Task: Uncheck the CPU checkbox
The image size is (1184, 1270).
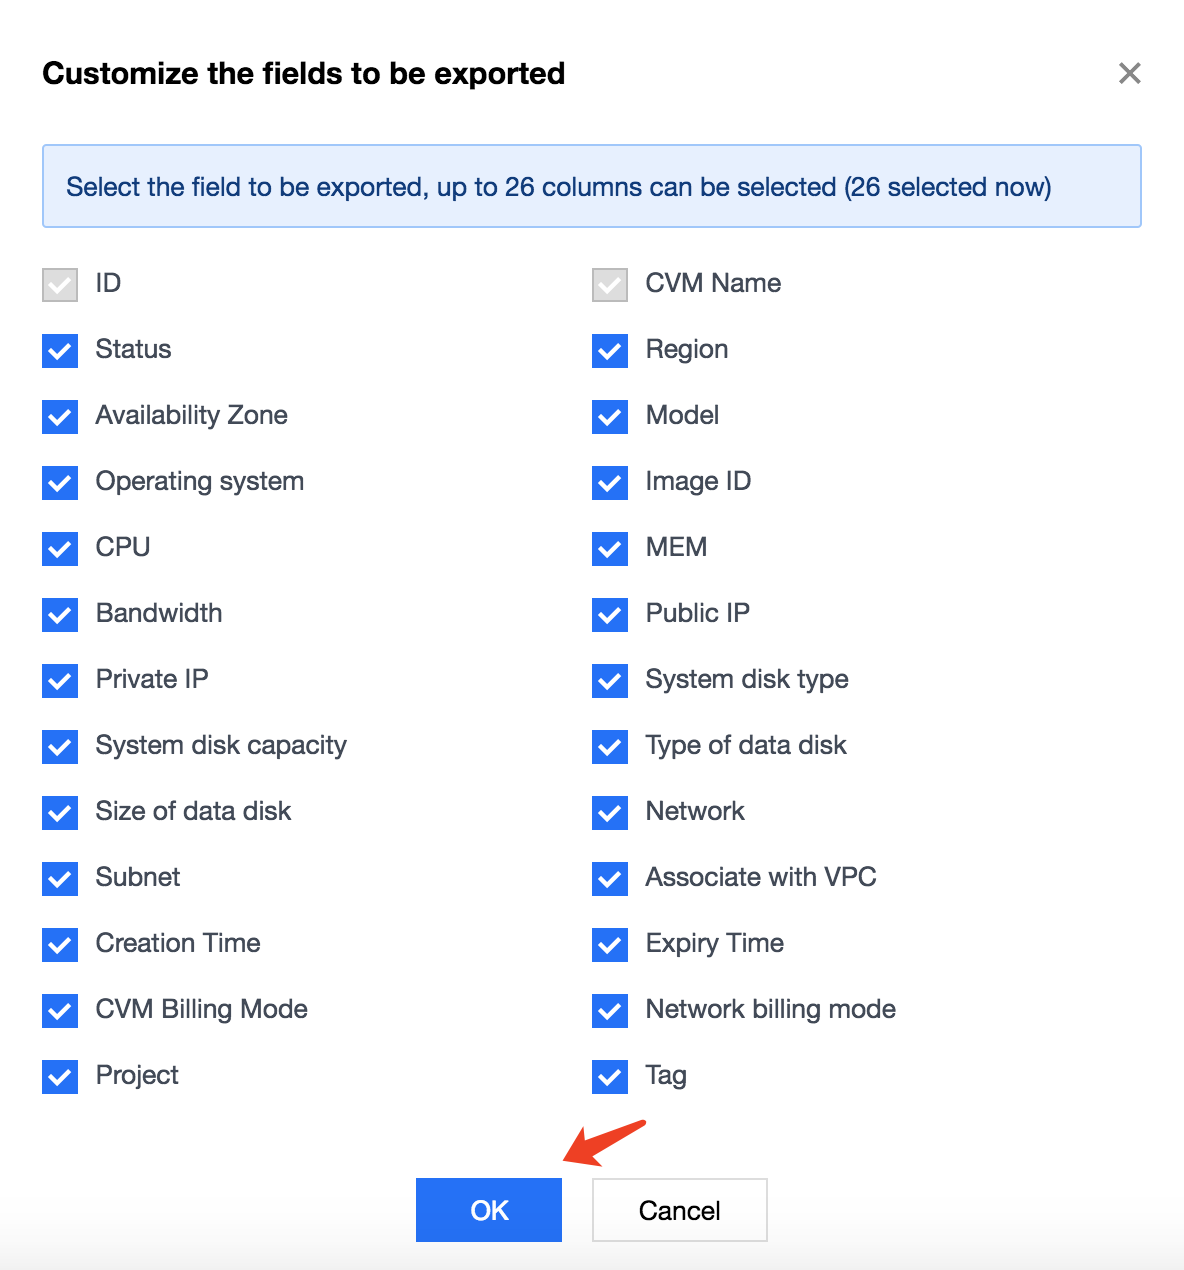Action: [60, 548]
